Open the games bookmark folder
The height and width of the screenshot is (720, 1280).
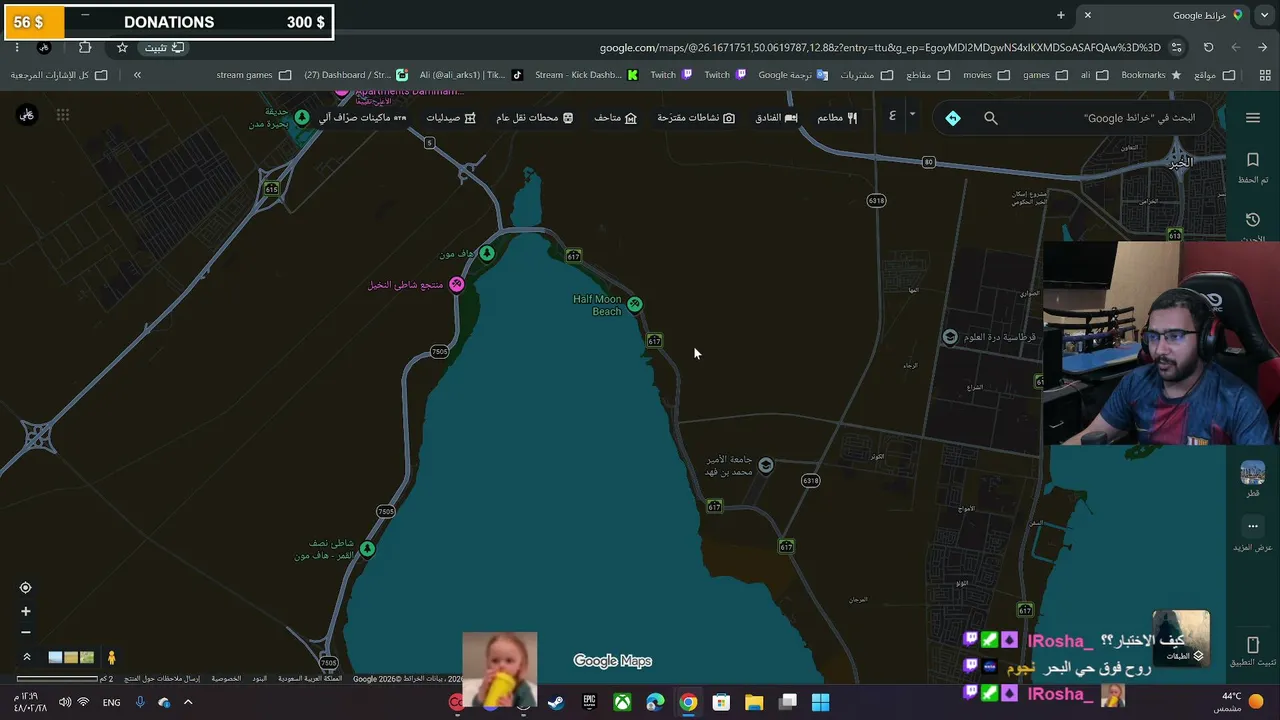1045,75
